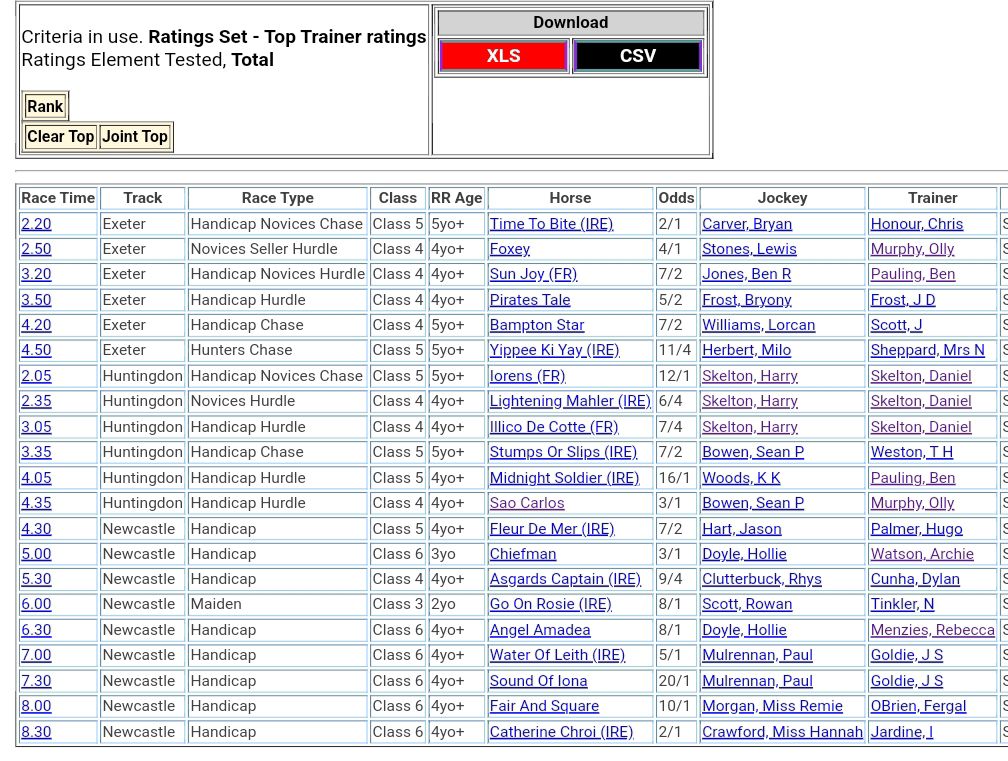This screenshot has width=1008, height=761.
Task: Click the Horse column header
Action: 570,198
